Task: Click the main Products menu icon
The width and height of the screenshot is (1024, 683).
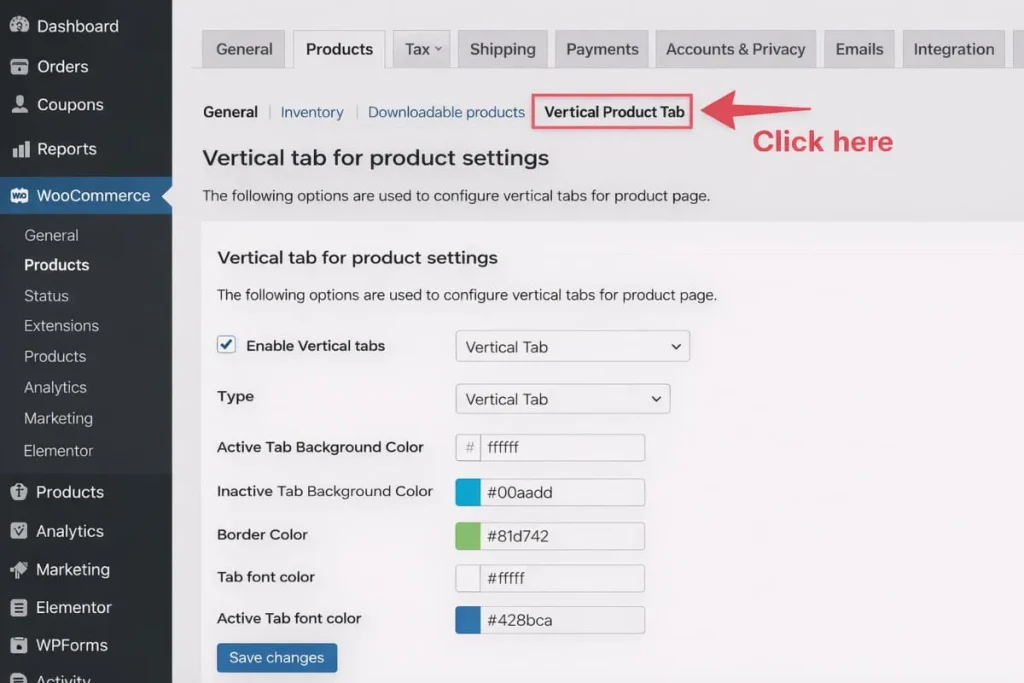Action: [x=19, y=492]
